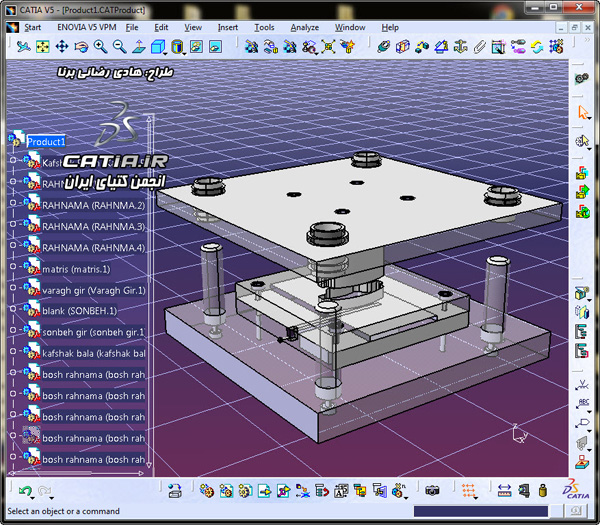The image size is (600, 525).
Task: Click the star and trash-can constraint icon
Action: point(347,47)
